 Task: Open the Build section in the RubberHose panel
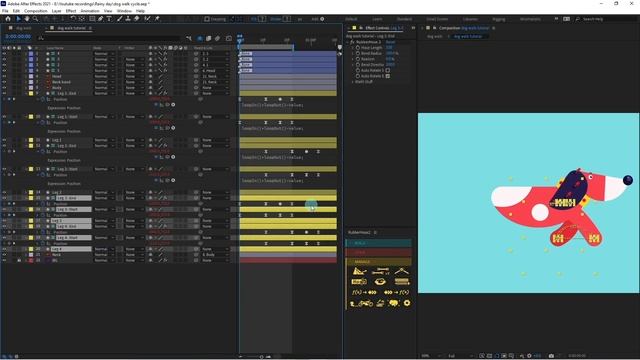[x=379, y=243]
